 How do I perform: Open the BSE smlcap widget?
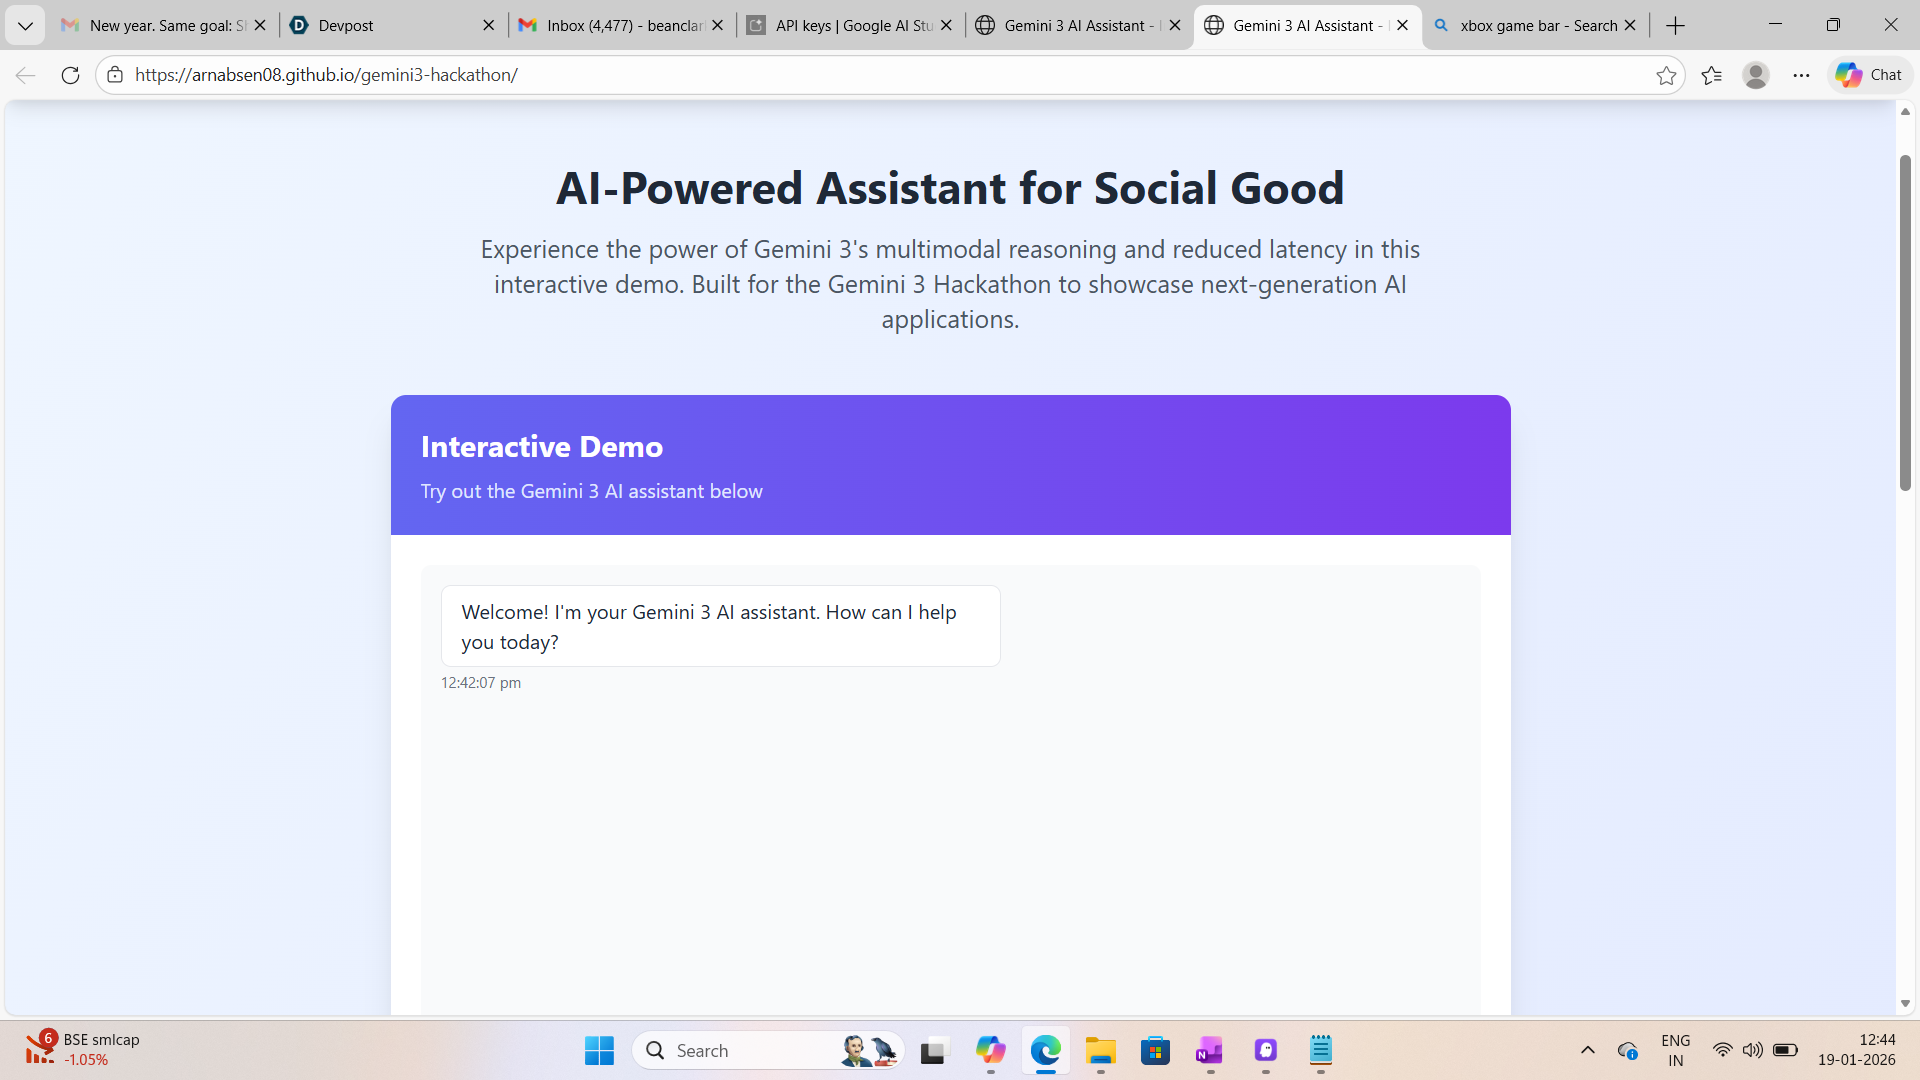82,1050
